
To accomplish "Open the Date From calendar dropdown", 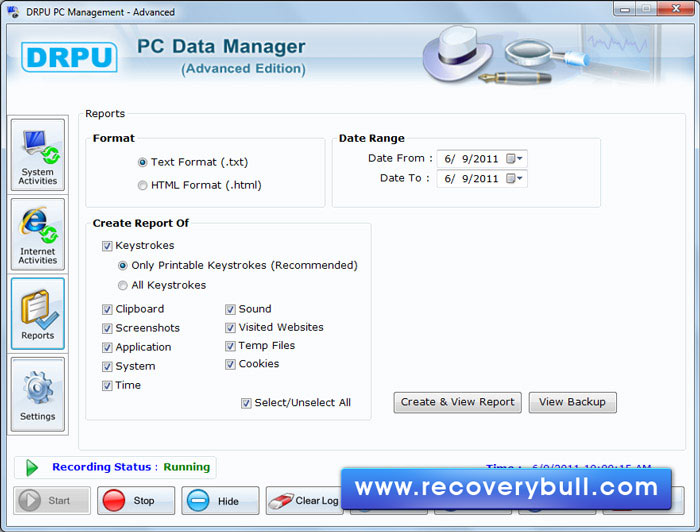I will coord(514,158).
